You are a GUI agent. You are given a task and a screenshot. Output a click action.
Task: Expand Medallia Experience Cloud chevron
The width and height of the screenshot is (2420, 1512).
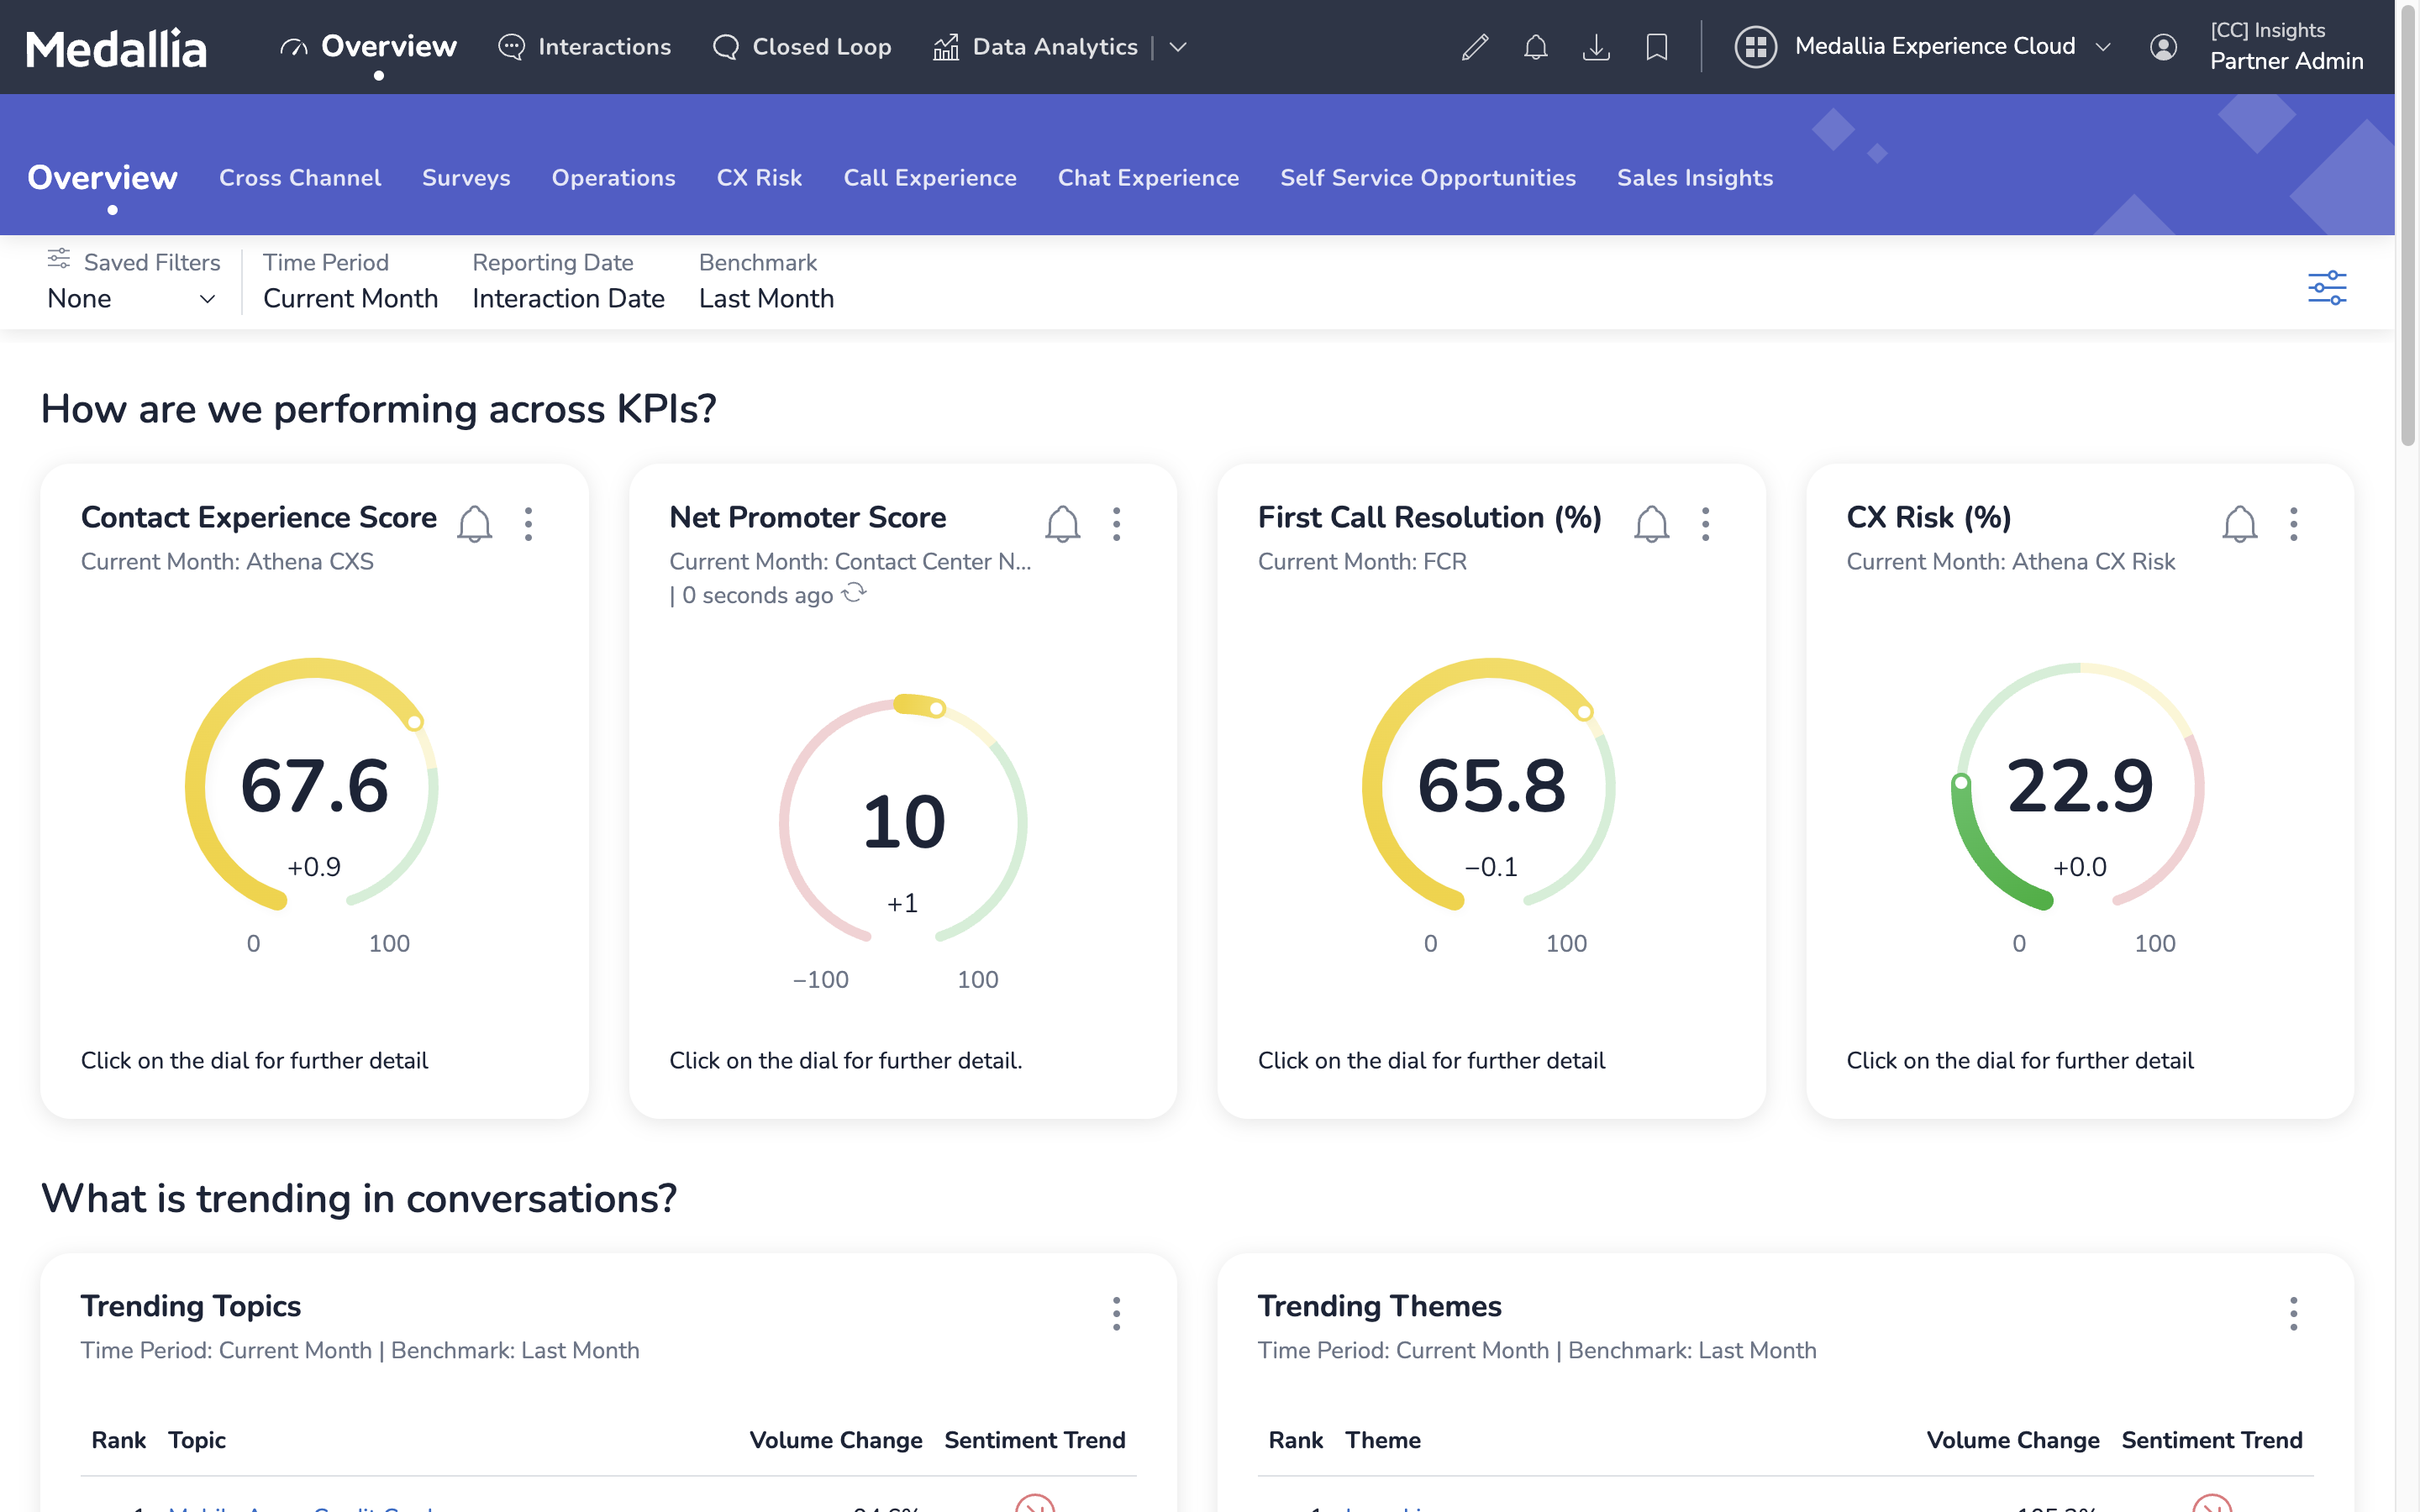tap(2103, 47)
